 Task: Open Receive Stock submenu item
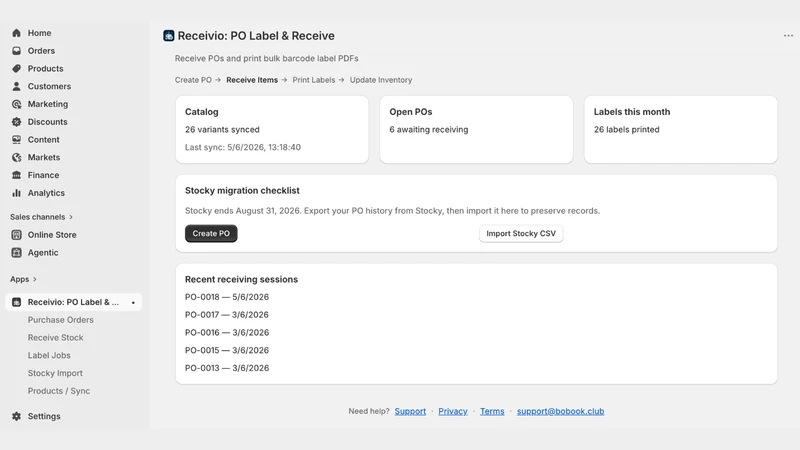(x=56, y=338)
